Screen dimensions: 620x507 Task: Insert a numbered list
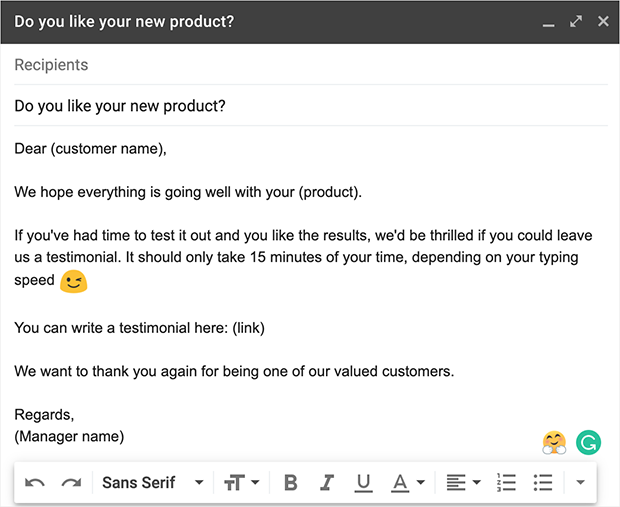(506, 483)
